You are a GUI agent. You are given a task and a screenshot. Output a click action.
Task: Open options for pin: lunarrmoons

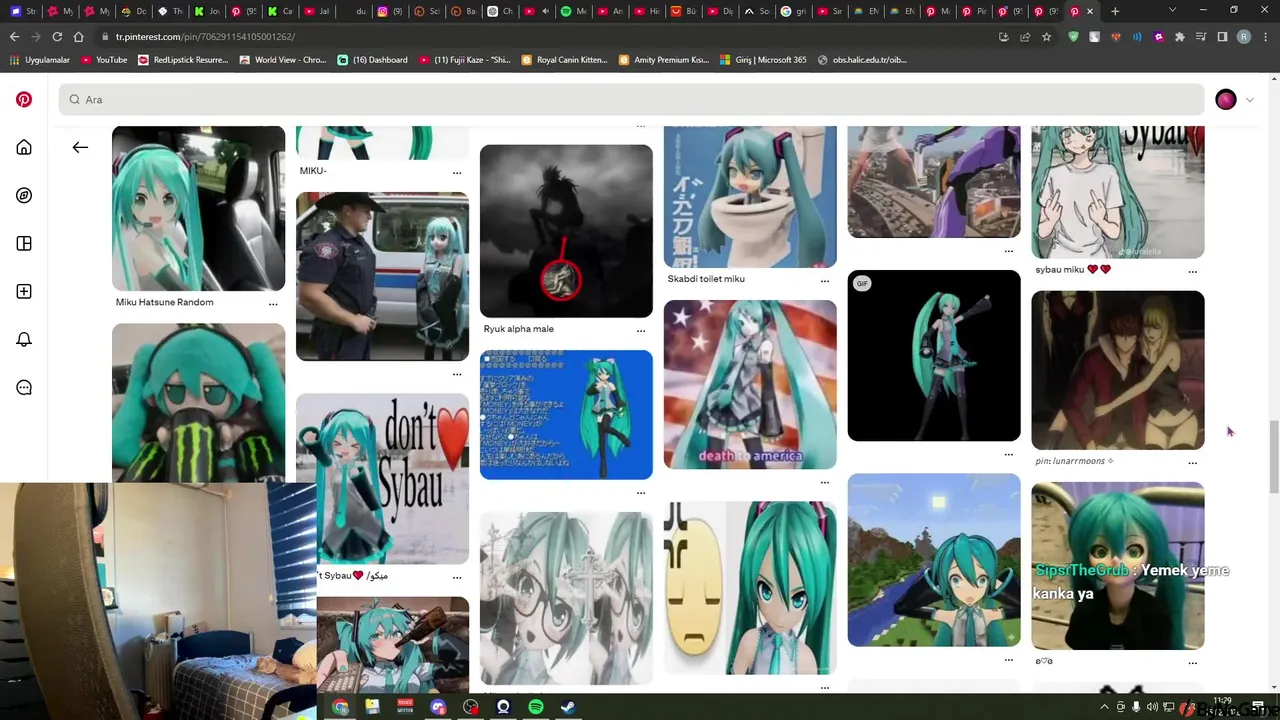(1193, 463)
